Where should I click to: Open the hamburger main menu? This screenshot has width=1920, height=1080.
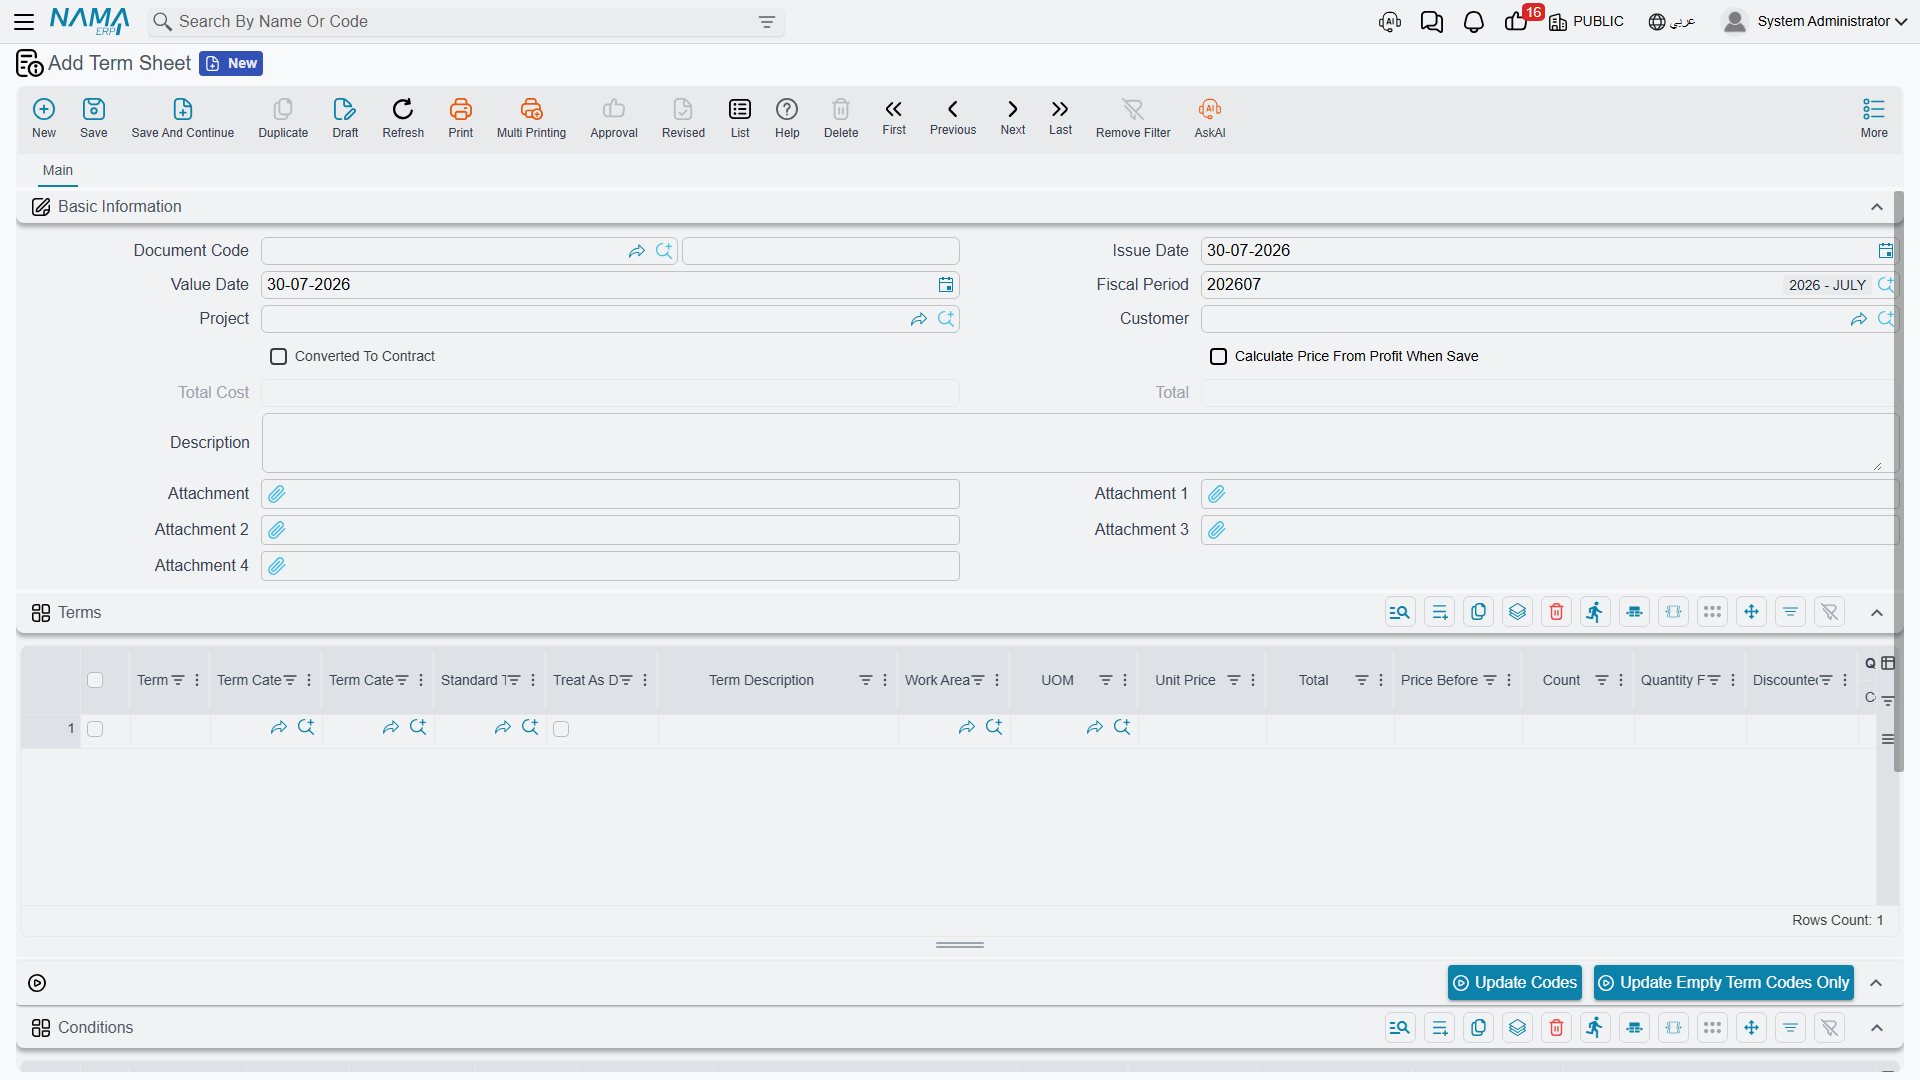click(x=24, y=21)
